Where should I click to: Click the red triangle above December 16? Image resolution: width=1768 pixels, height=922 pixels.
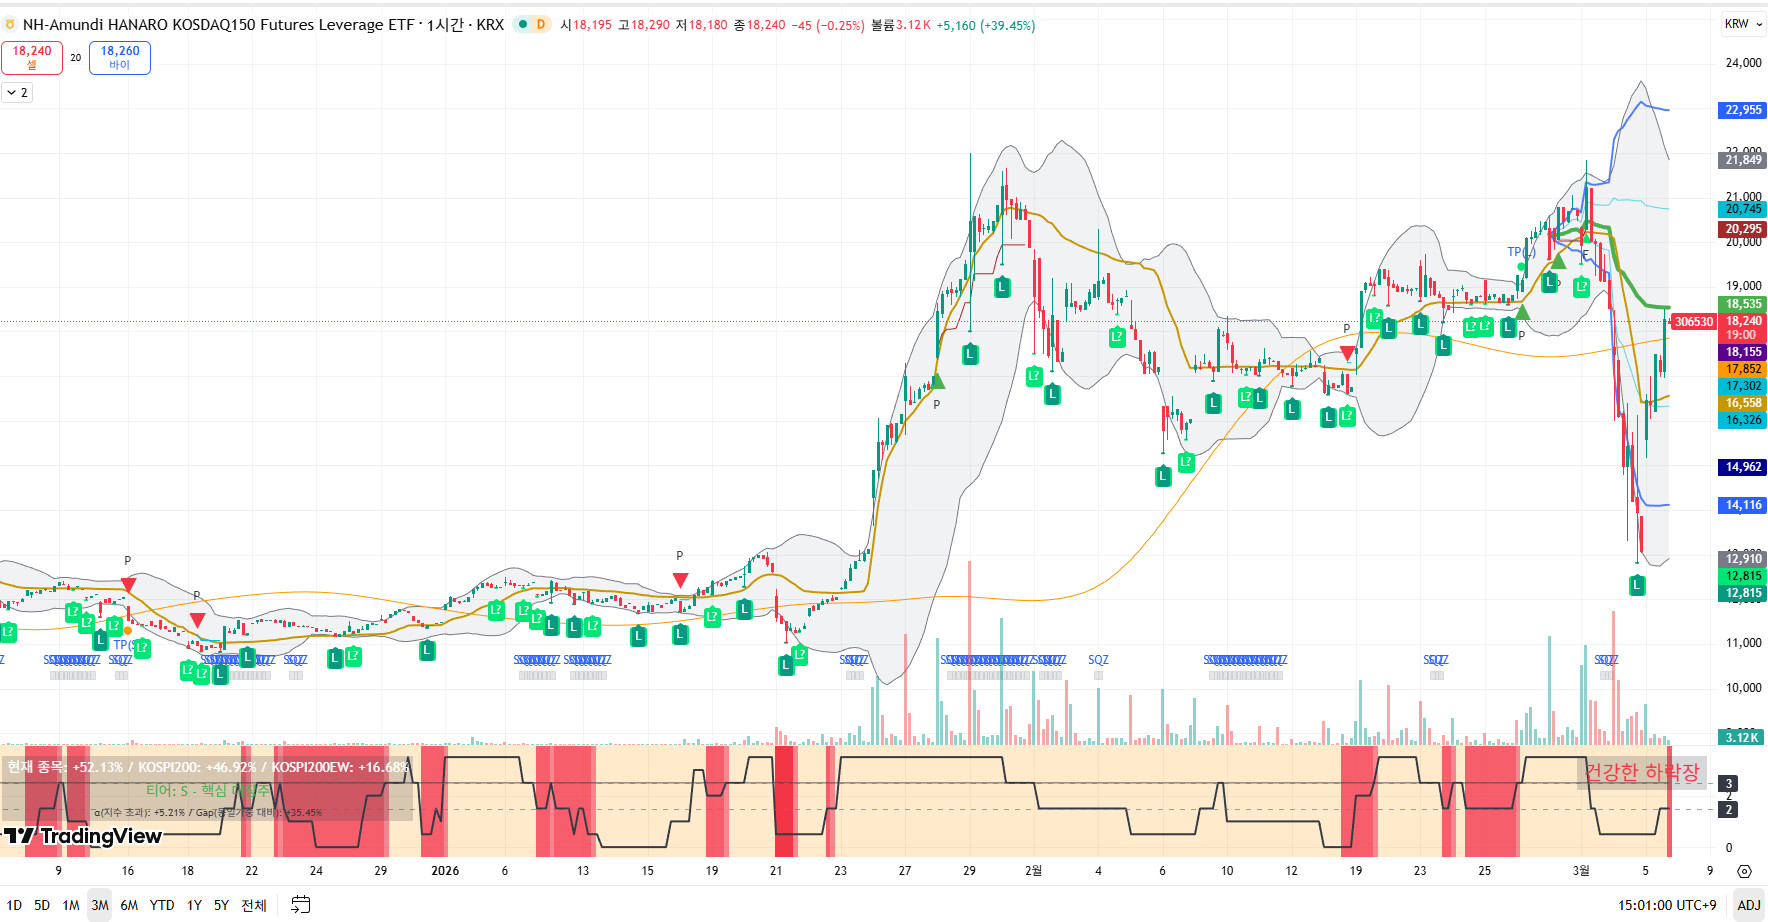point(128,583)
